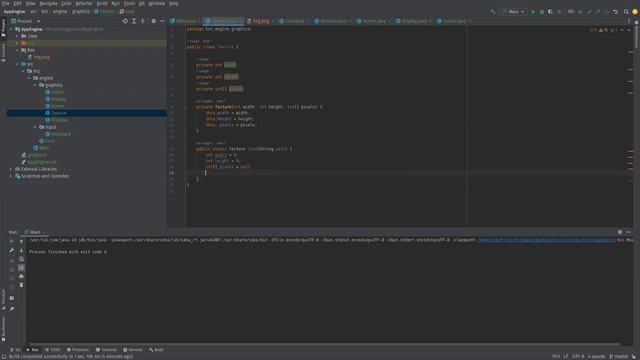
Task: Click the rollback undo icon in toolbar
Action: point(616,12)
